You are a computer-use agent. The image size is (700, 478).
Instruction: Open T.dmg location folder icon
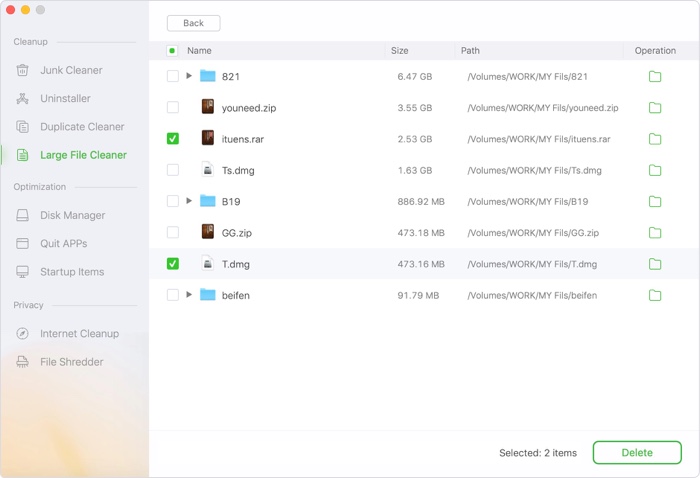point(655,264)
